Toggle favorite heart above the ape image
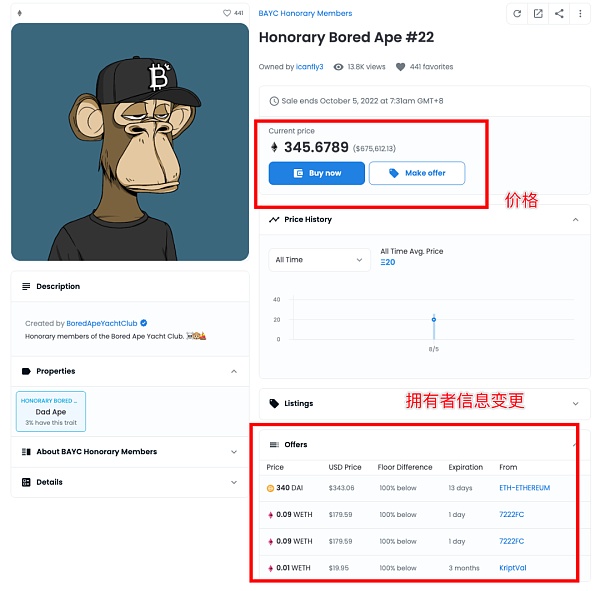This screenshot has height=591, width=600. [227, 13]
